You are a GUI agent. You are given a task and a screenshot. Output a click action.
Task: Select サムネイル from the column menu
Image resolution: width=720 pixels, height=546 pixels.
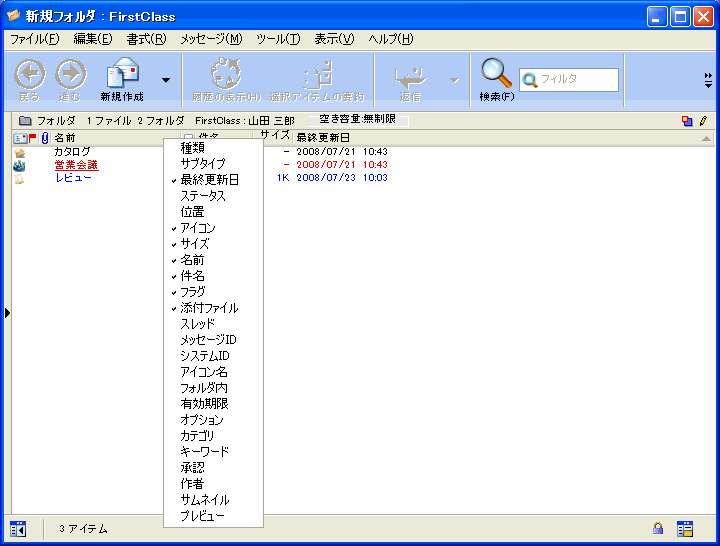pos(204,500)
